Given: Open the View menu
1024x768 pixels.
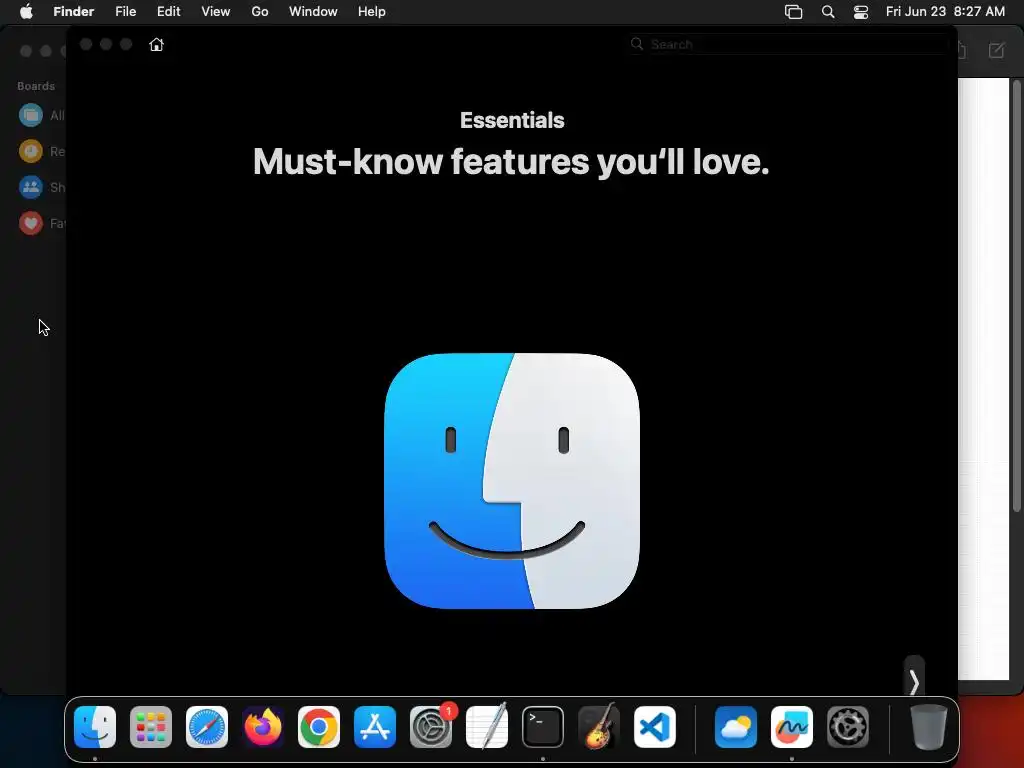Looking at the screenshot, I should [x=216, y=12].
